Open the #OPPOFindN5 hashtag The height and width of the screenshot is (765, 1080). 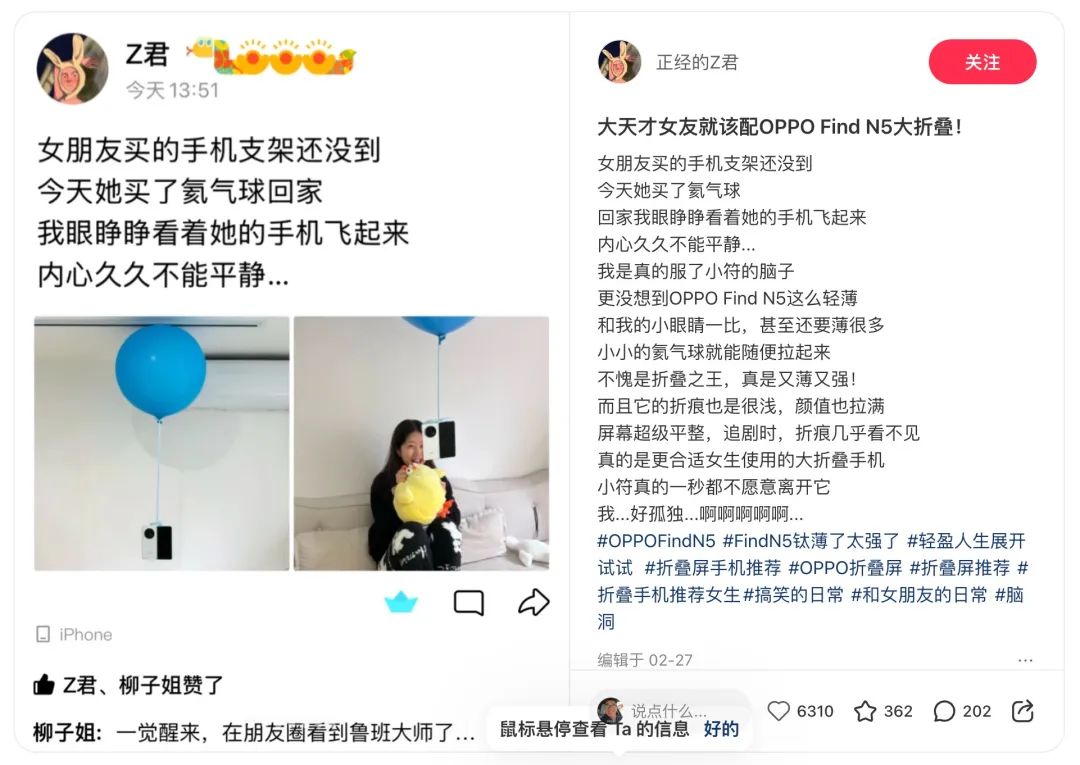tap(656, 541)
